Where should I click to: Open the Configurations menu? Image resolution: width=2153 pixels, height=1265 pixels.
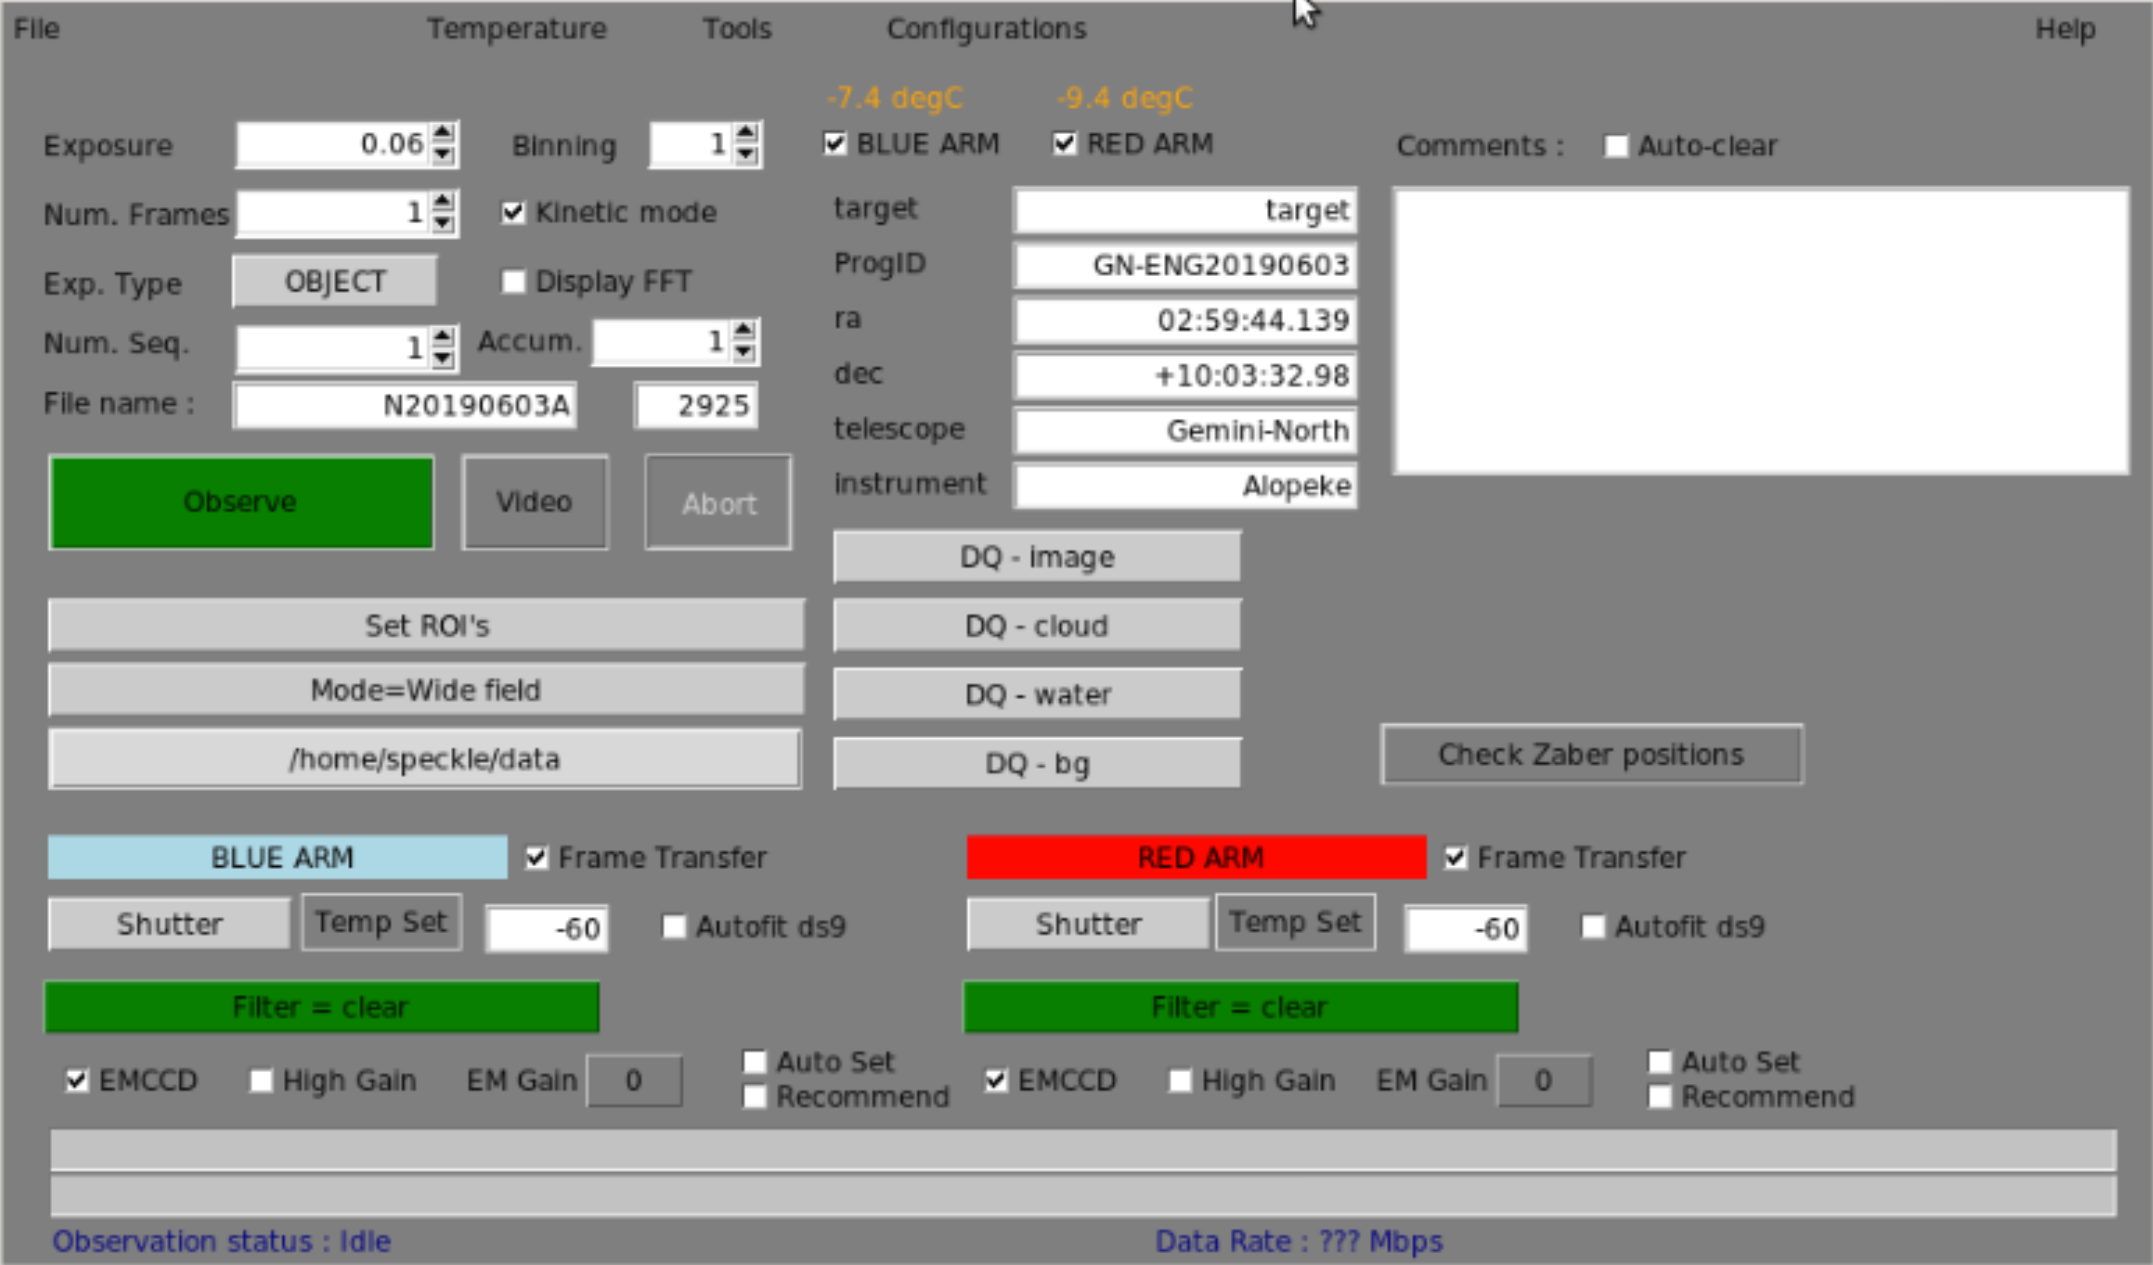tap(986, 28)
